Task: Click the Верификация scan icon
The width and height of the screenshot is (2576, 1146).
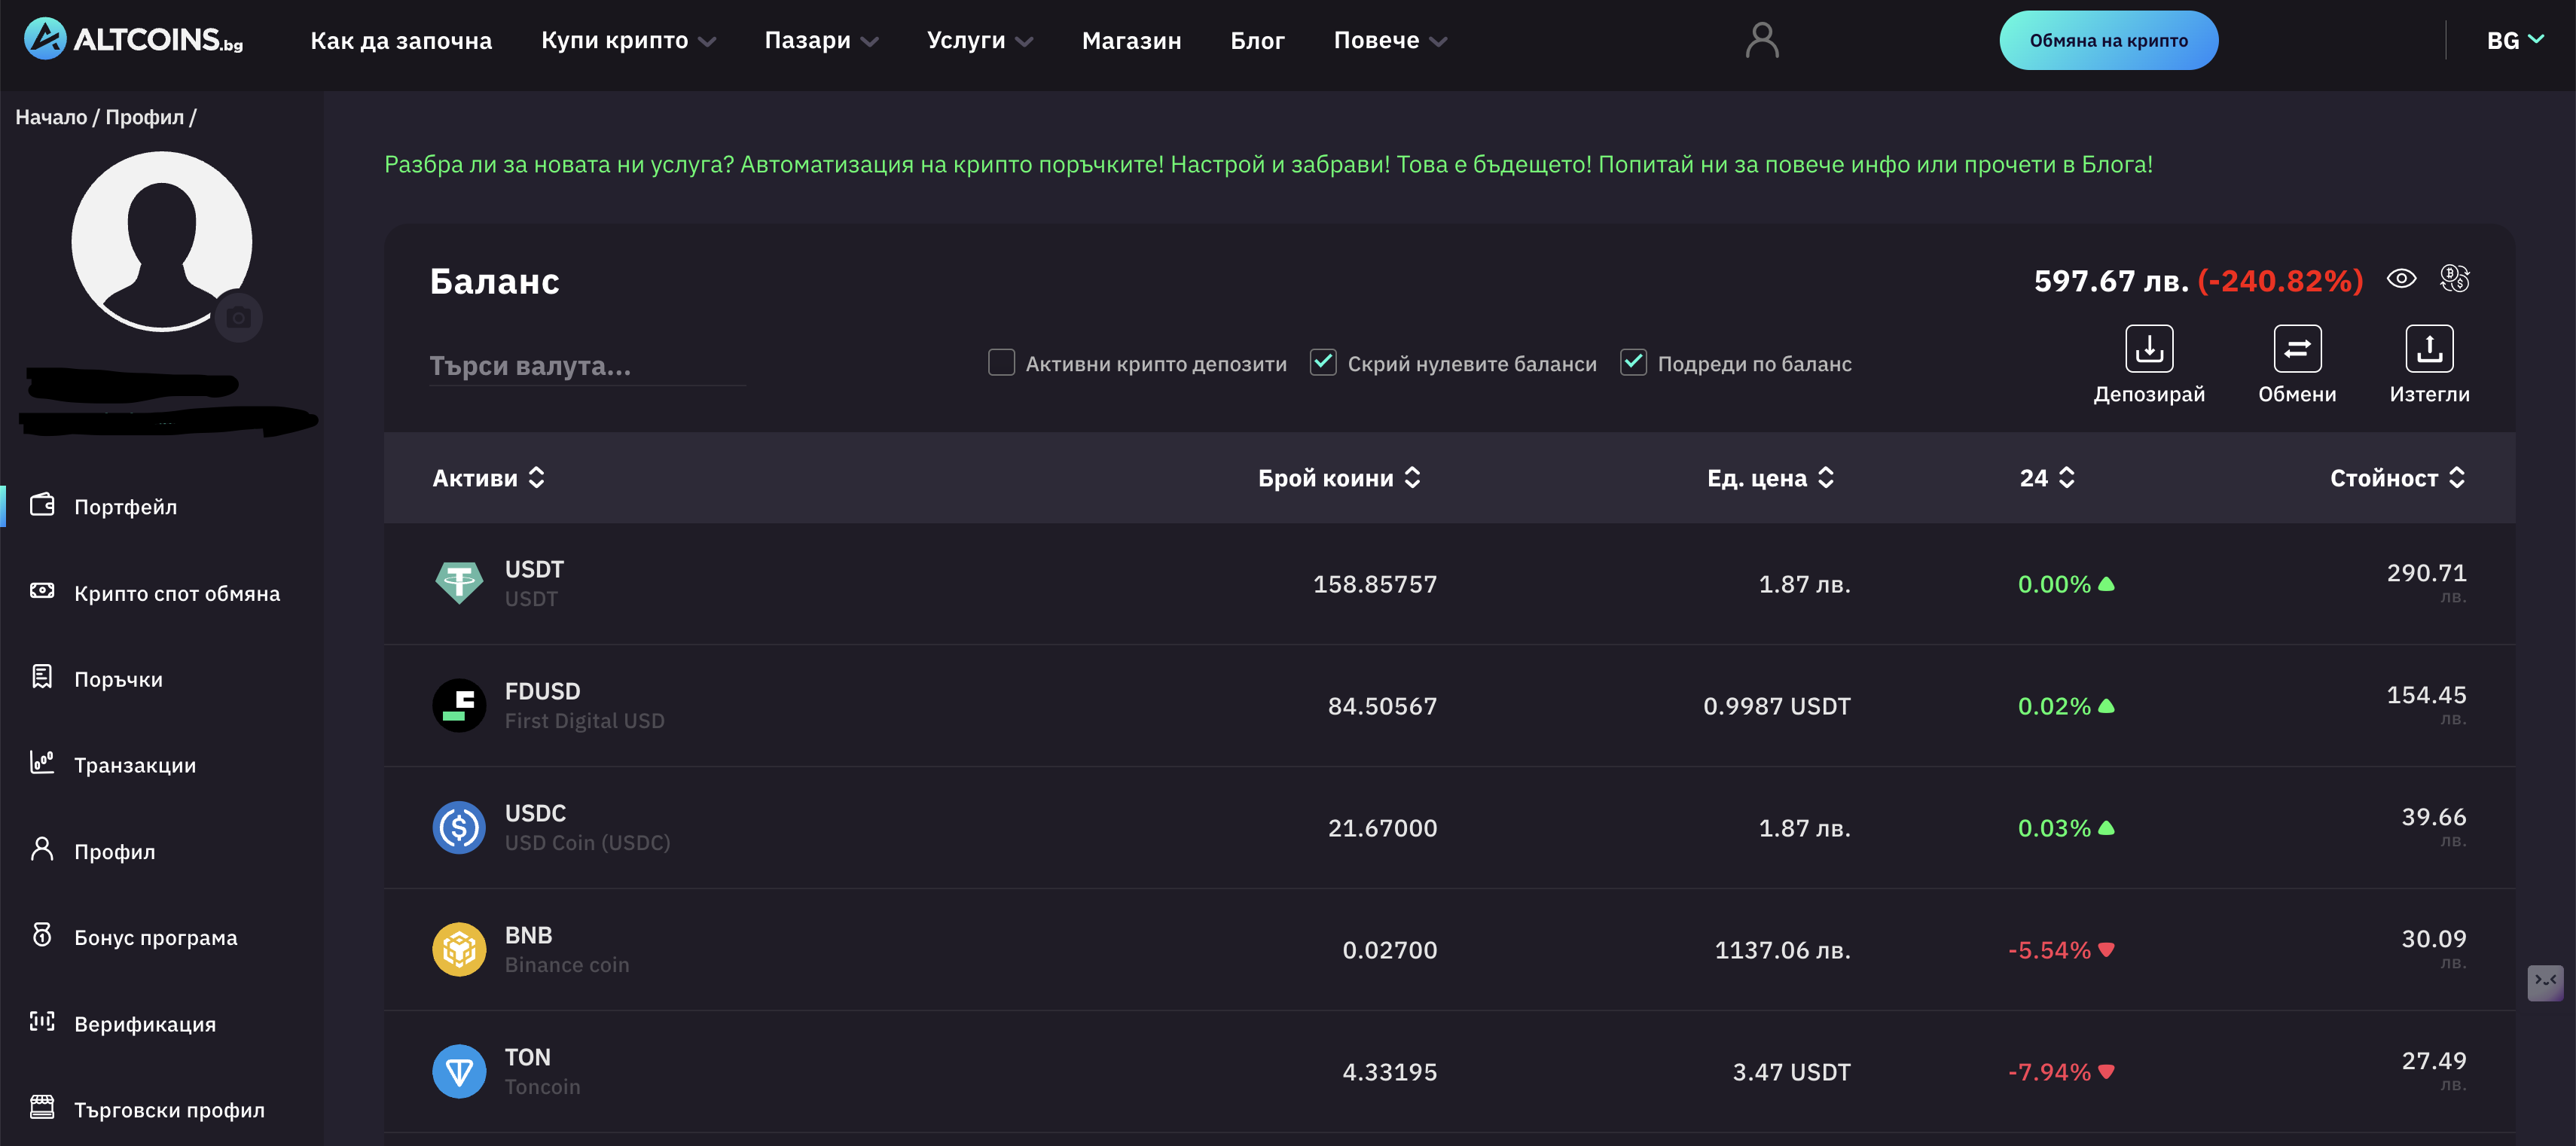Action: 42,1021
